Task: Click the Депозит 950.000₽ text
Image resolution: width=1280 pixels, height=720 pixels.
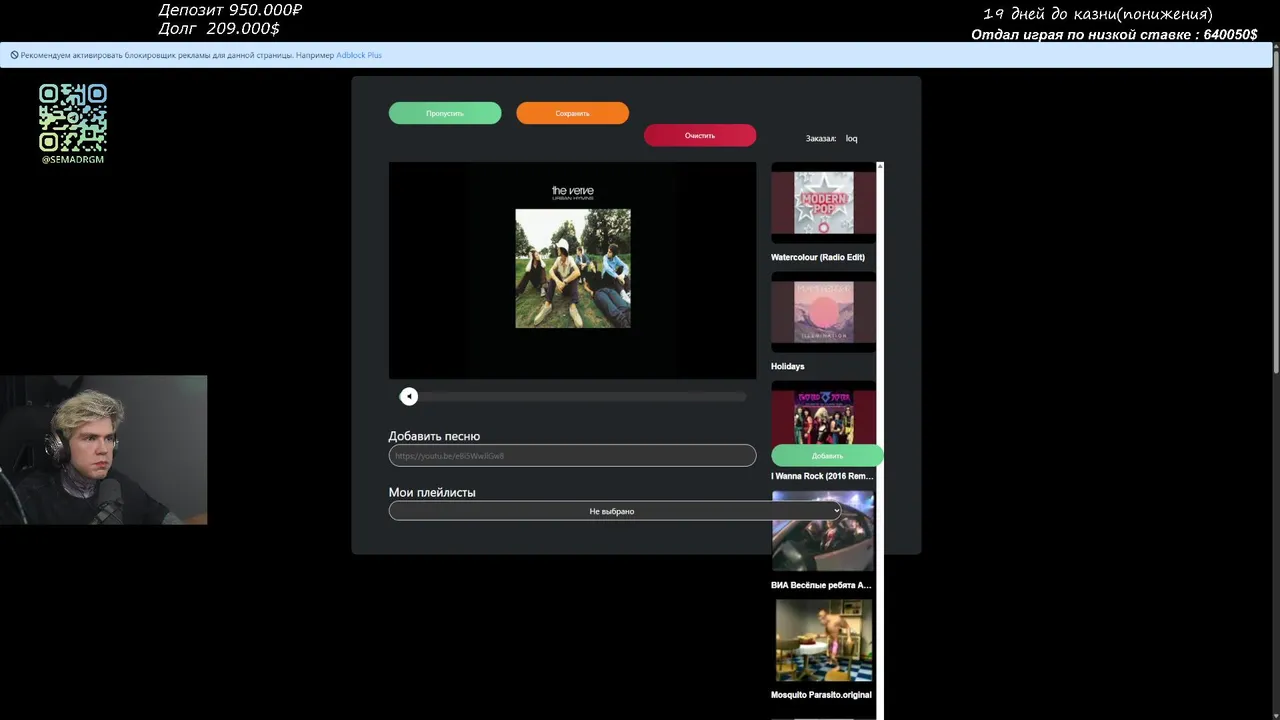Action: 230,10
